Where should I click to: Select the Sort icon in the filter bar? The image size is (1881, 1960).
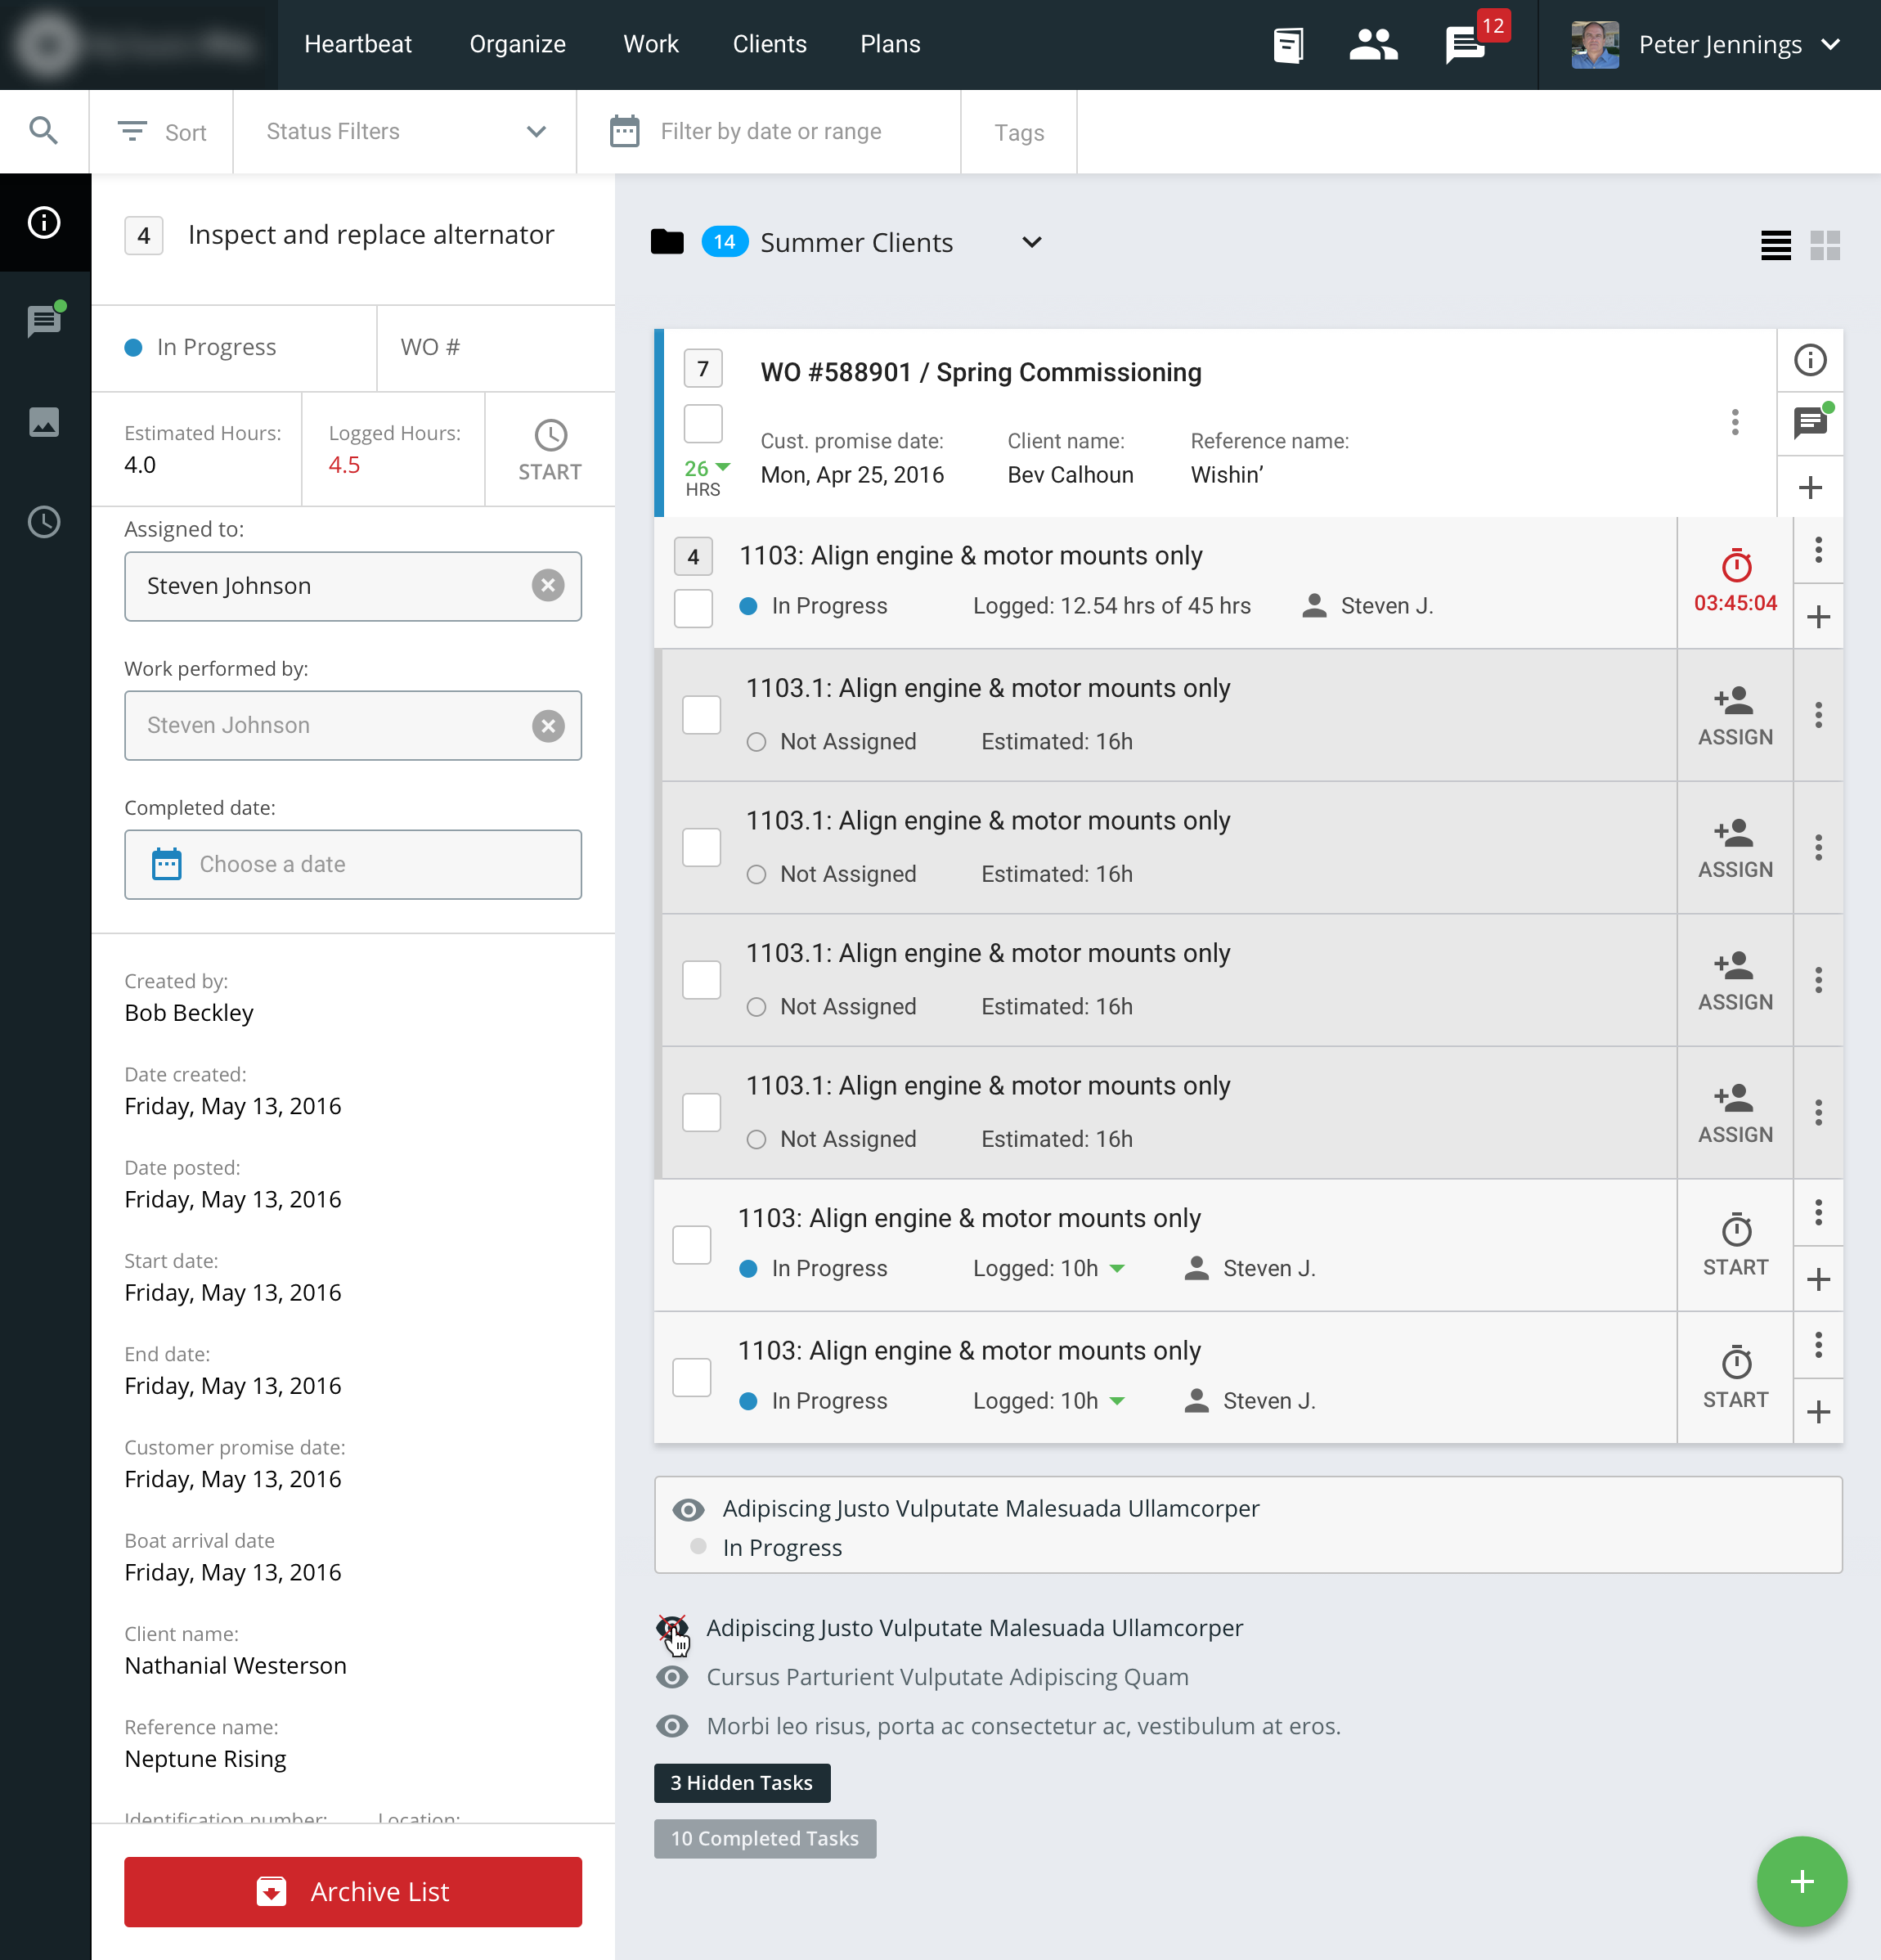click(132, 131)
